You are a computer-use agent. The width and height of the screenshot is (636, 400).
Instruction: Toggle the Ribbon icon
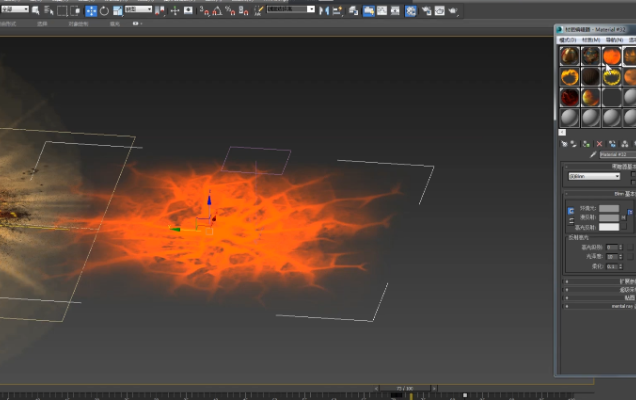(368, 11)
